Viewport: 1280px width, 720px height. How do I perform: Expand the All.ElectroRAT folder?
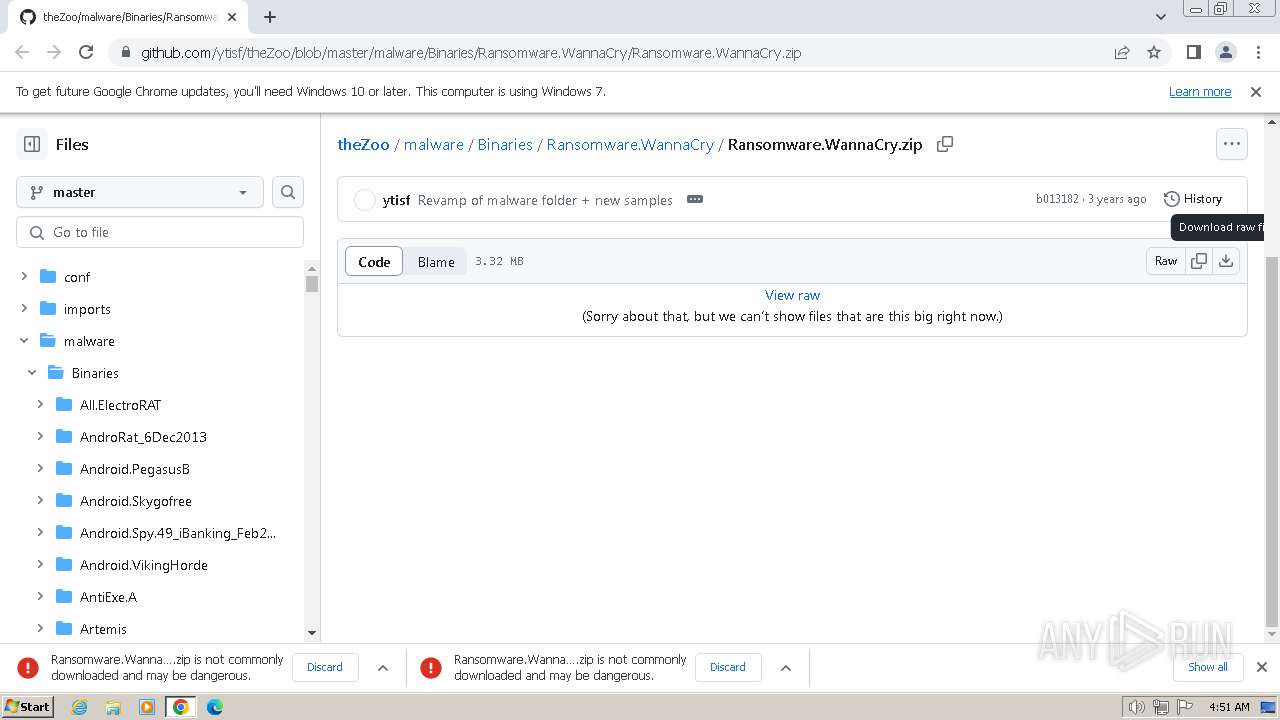(x=40, y=405)
